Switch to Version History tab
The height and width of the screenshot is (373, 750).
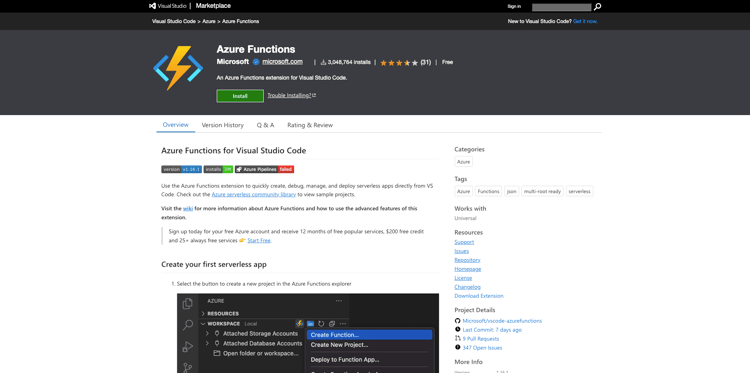coord(222,125)
